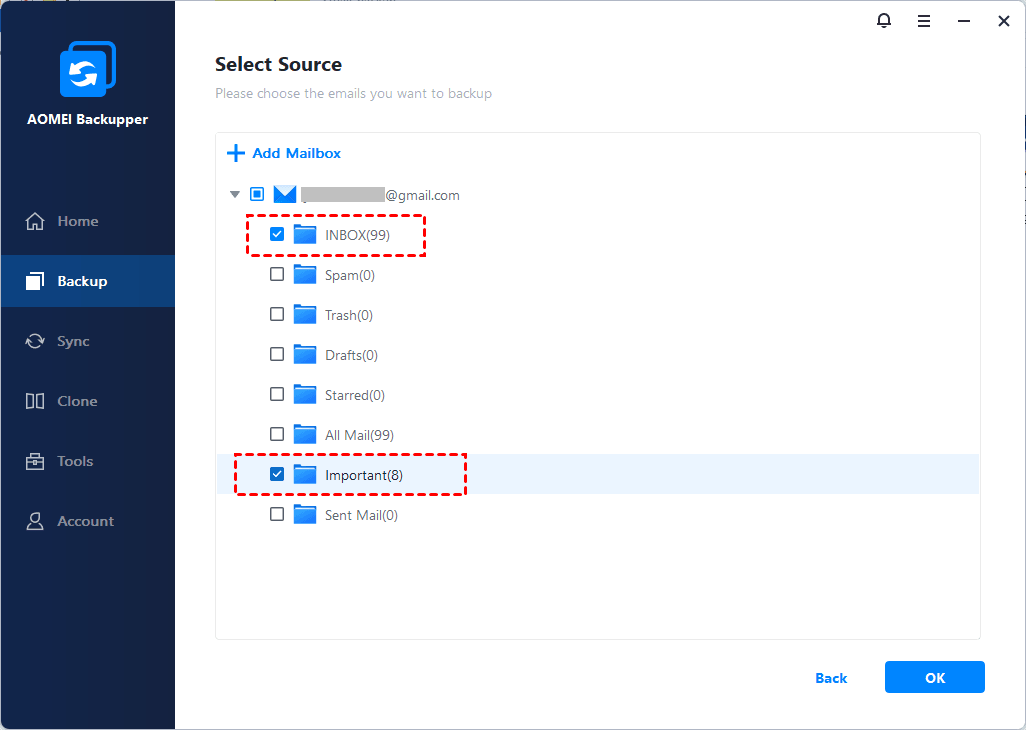Screen dimensions: 1026x730
Task: Enable the All Mail(99) checkbox
Action: coord(277,435)
